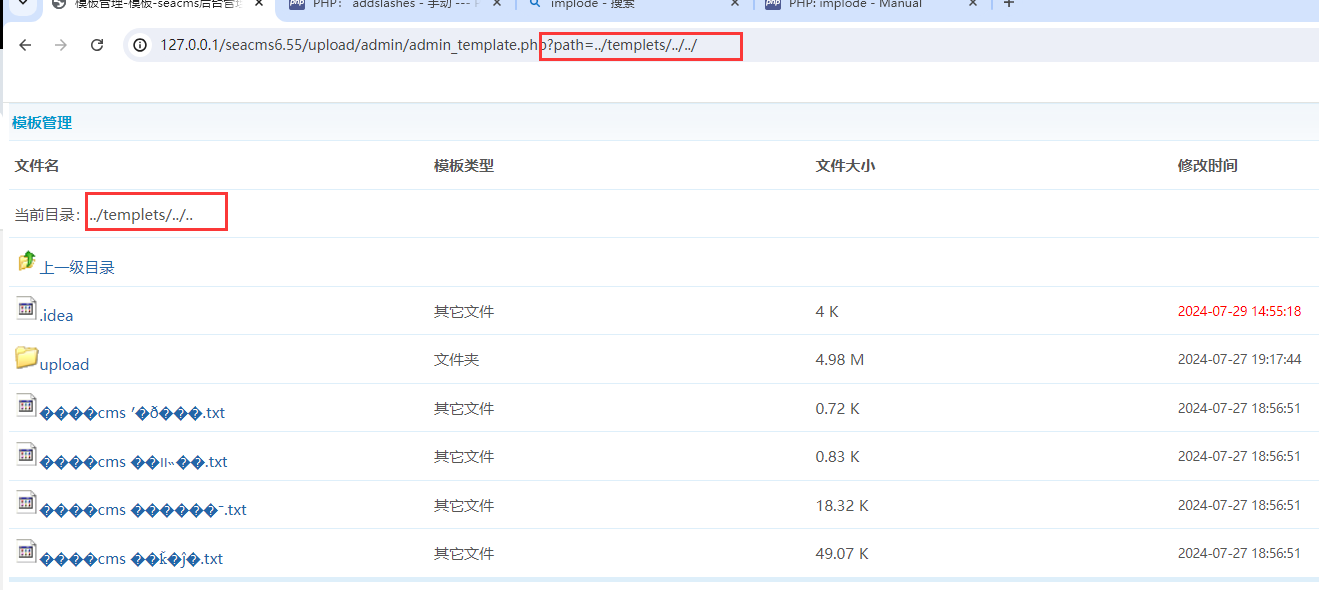This screenshot has height=590, width=1319.
Task: Open the txt file sized 49.07 K
Action: (x=131, y=559)
